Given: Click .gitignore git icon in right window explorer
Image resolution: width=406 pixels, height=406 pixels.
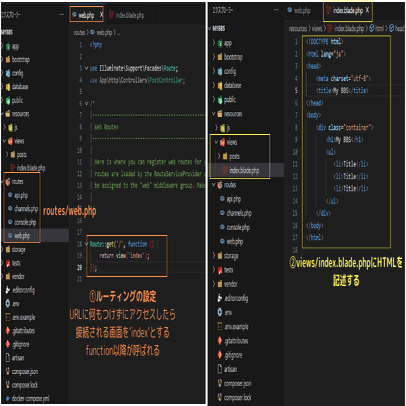Looking at the screenshot, I should 220,355.
